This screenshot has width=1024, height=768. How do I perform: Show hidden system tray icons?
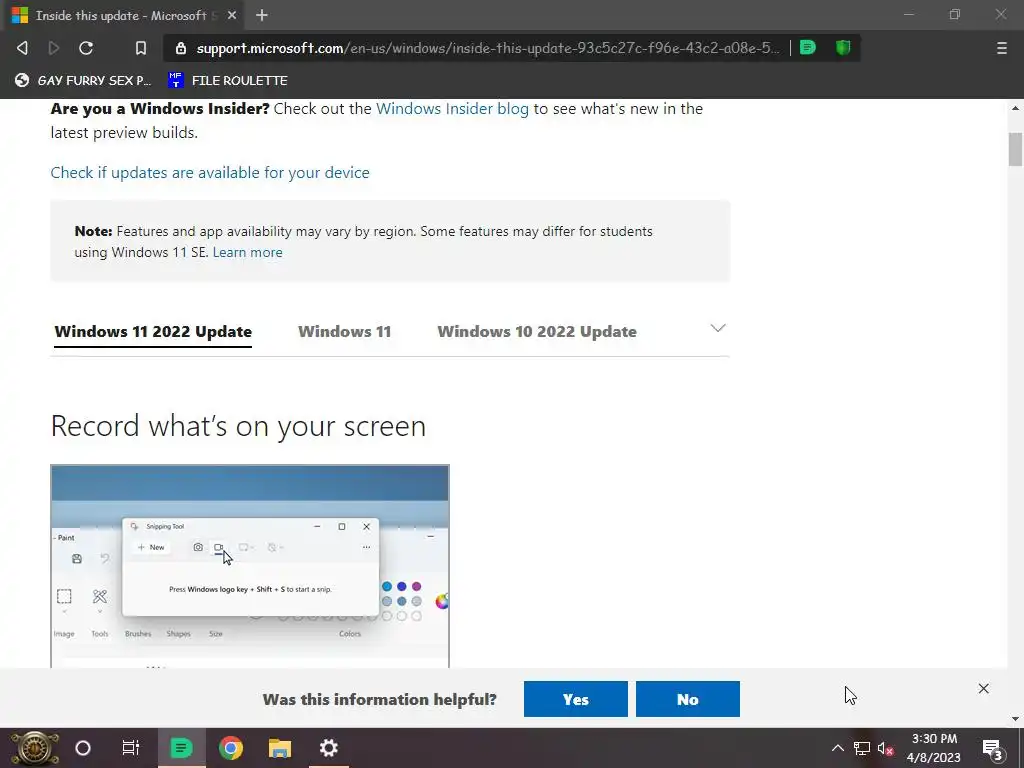coord(837,748)
